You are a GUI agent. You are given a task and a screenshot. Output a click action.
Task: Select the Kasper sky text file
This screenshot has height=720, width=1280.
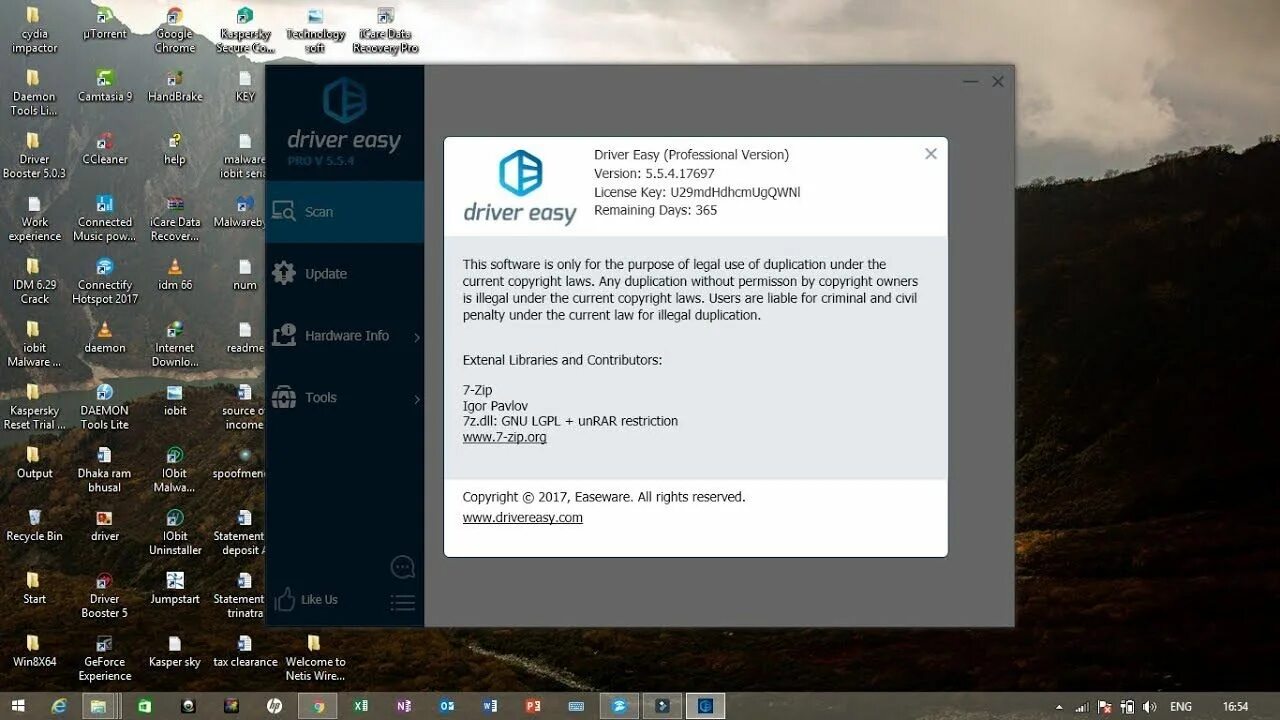coord(175,651)
